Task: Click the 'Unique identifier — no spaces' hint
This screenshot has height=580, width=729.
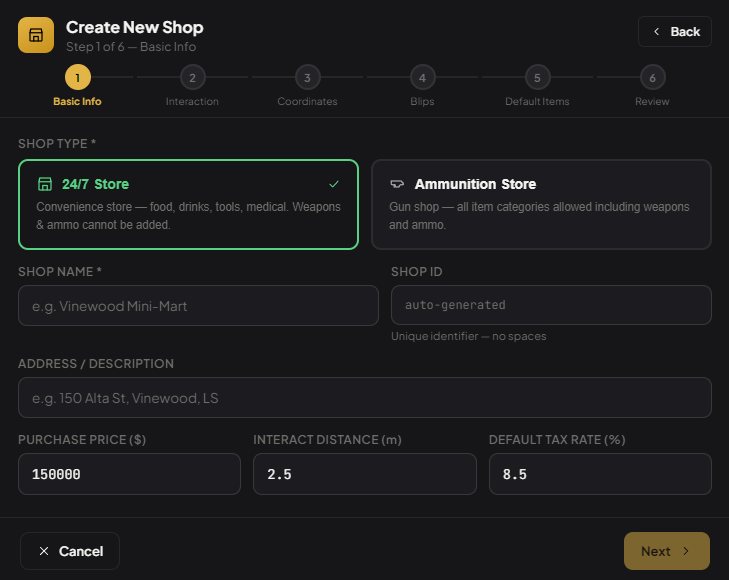Action: pyautogui.click(x=469, y=336)
